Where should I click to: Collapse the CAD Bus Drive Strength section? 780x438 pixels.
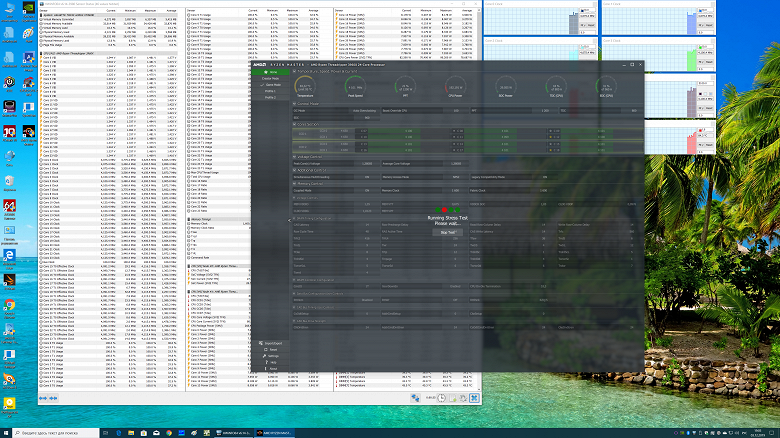[294, 321]
